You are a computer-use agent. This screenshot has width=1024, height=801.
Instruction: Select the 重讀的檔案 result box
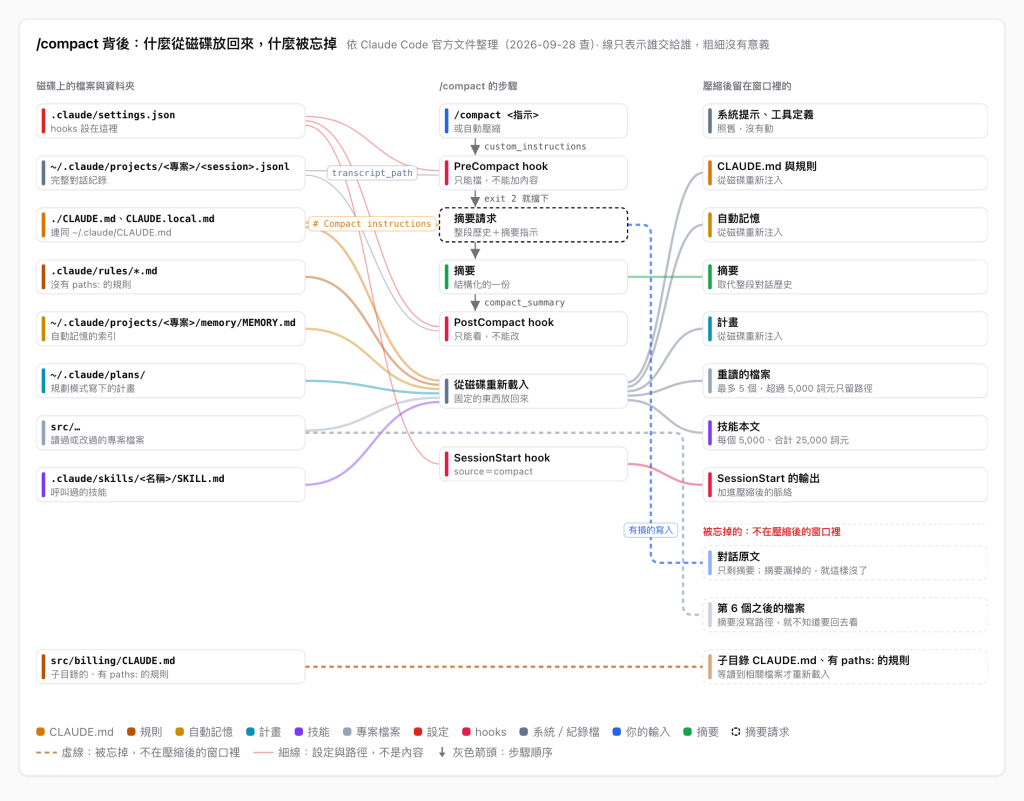[x=844, y=381]
